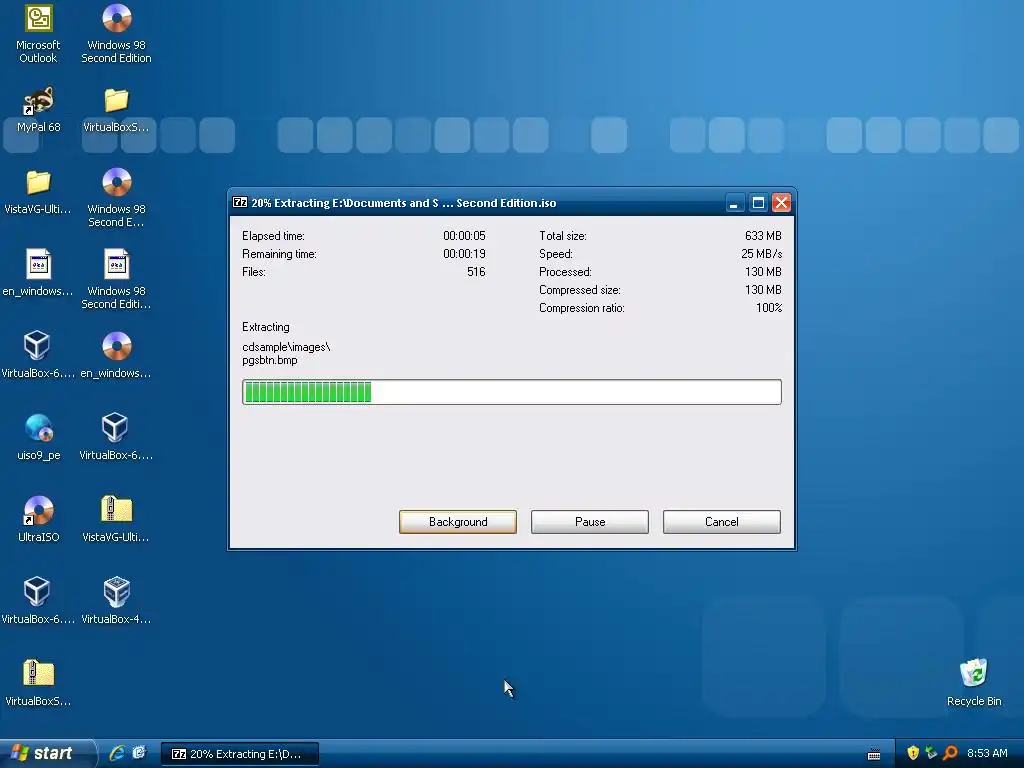Viewport: 1024px width, 768px height.
Task: Click the Compression ratio label
Action: [582, 308]
